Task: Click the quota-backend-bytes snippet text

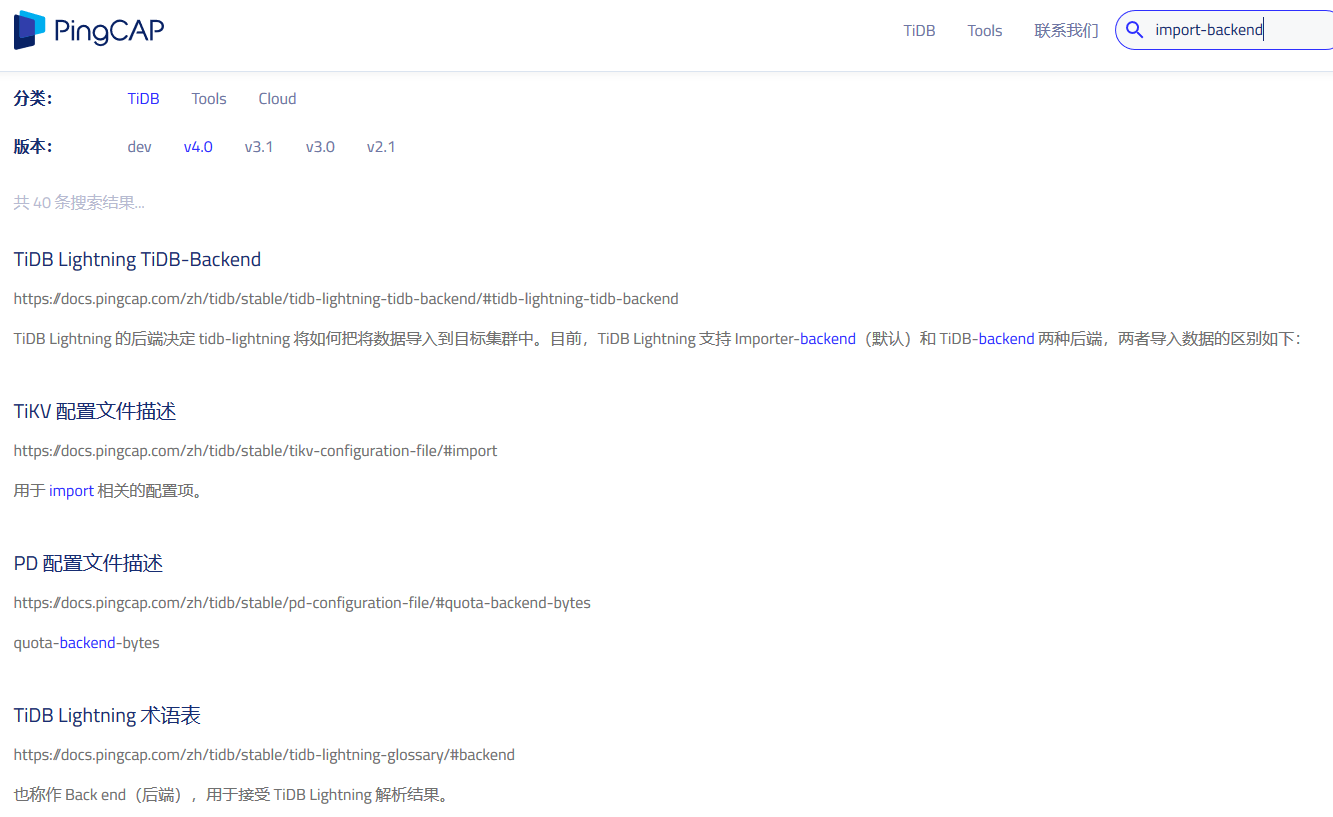Action: 86,642
